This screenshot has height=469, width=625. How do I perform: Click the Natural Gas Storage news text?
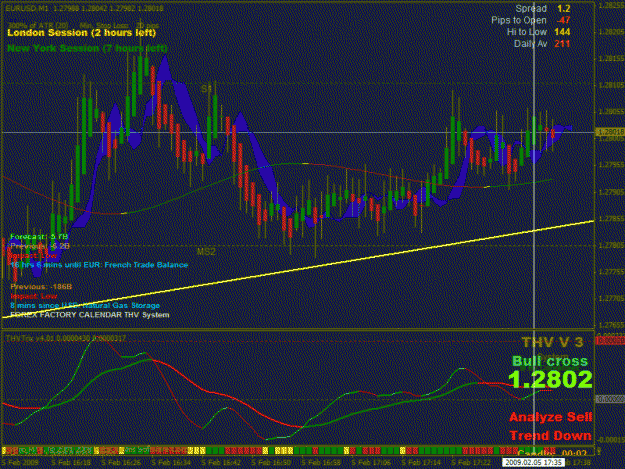[x=85, y=305]
